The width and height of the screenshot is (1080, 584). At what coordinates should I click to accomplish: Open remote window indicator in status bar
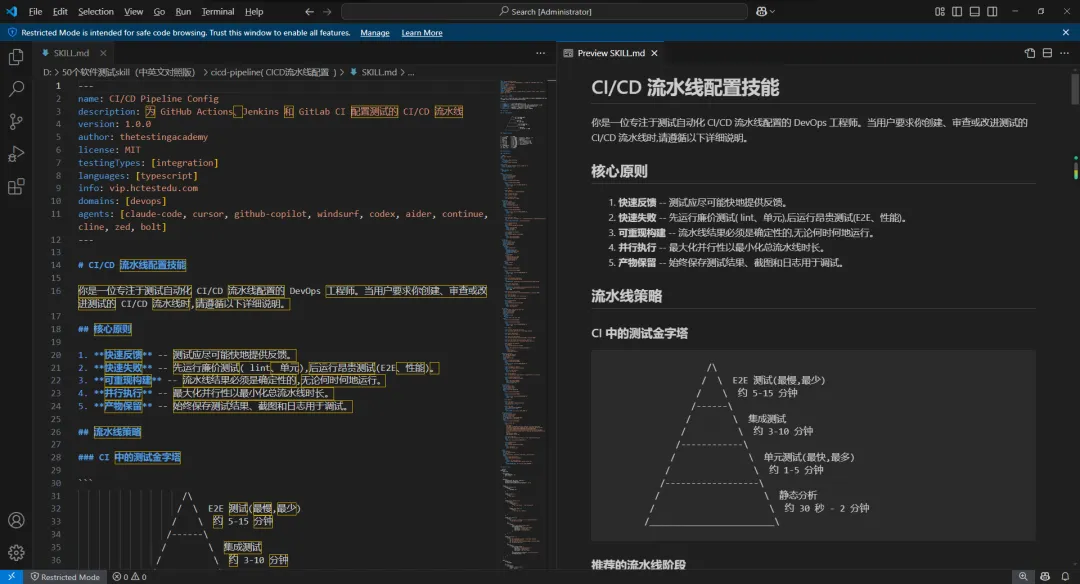click(11, 576)
